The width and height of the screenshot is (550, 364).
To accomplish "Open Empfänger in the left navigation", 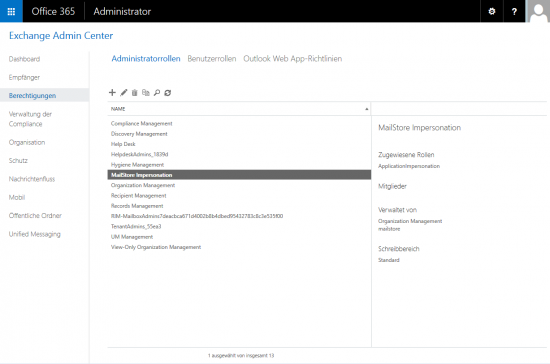I will 24,77.
